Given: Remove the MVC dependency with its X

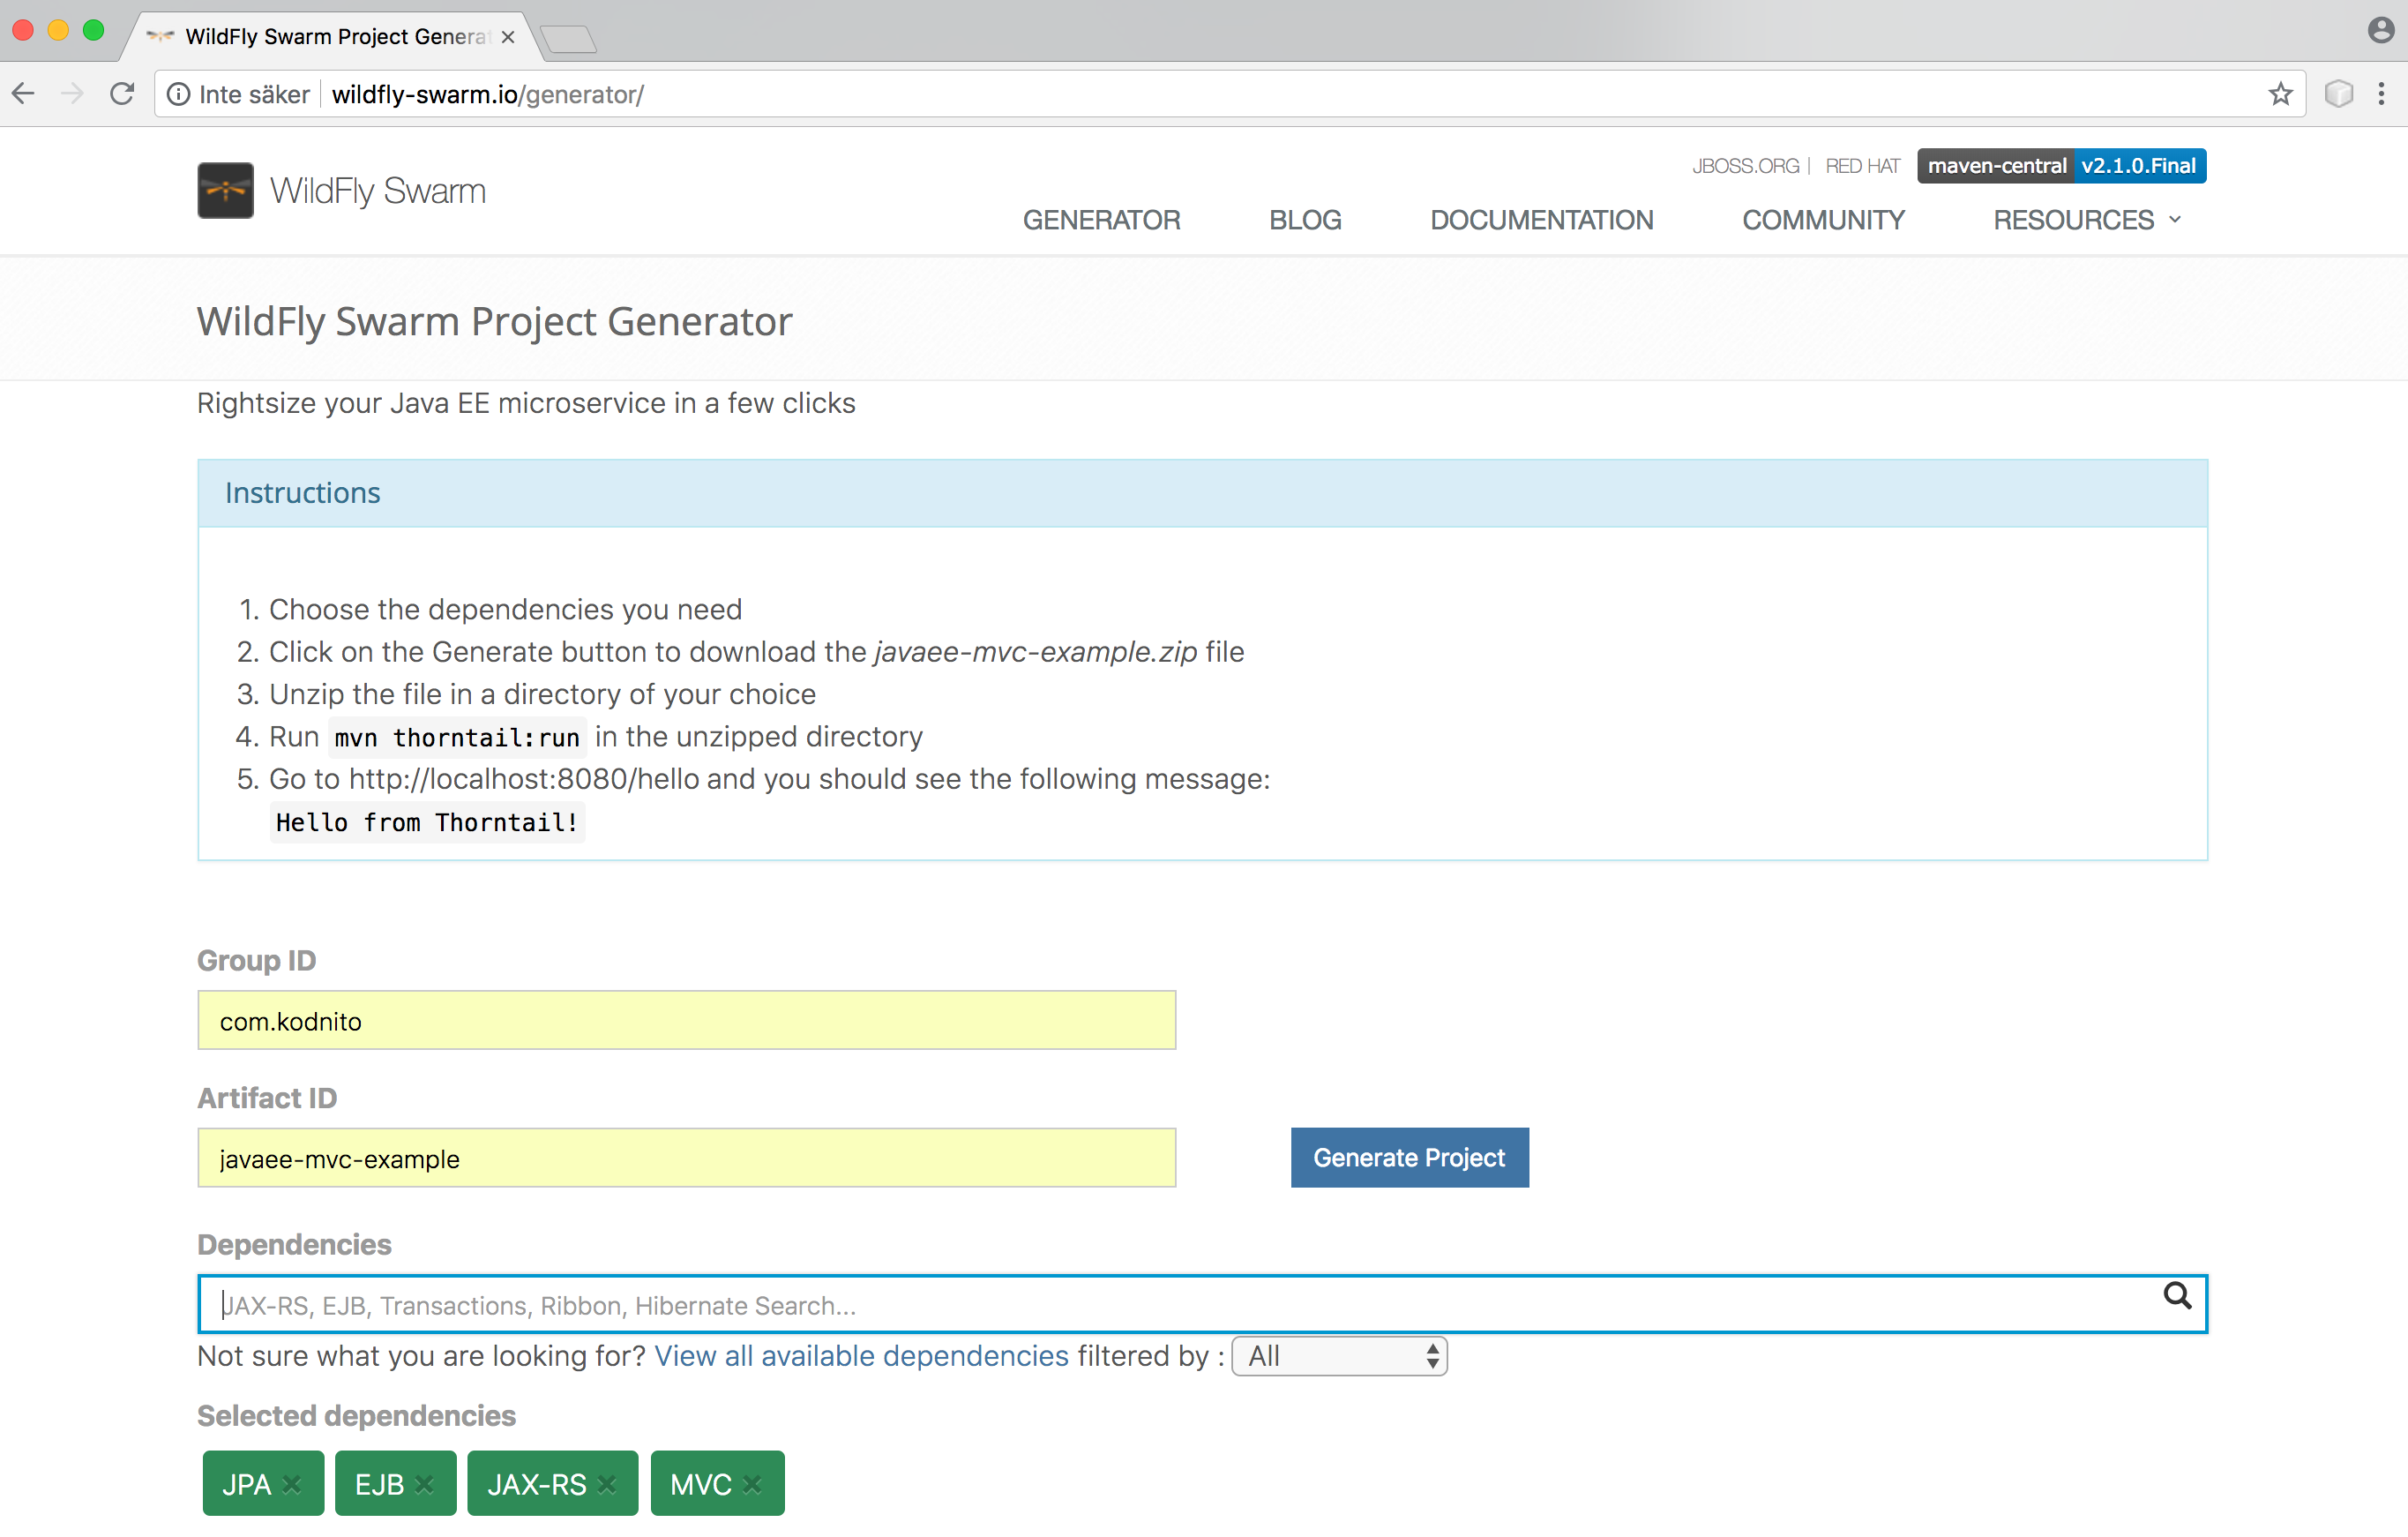Looking at the screenshot, I should (752, 1484).
